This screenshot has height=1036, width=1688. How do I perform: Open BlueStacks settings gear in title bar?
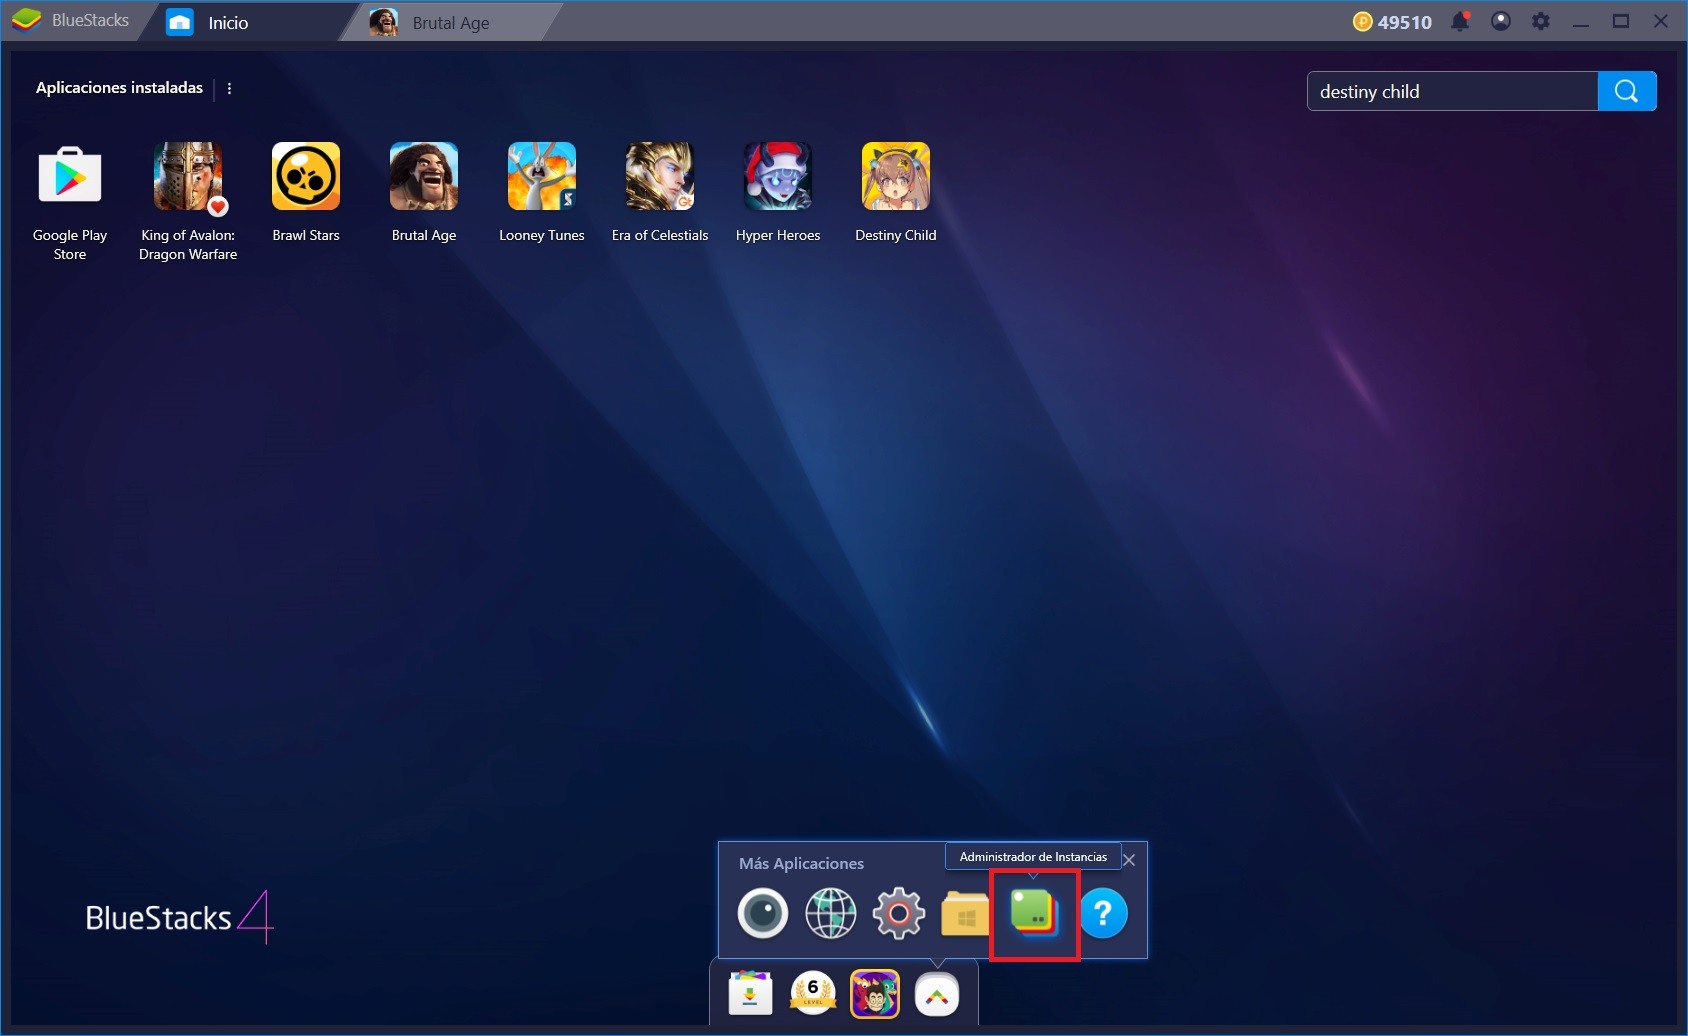coord(1541,21)
